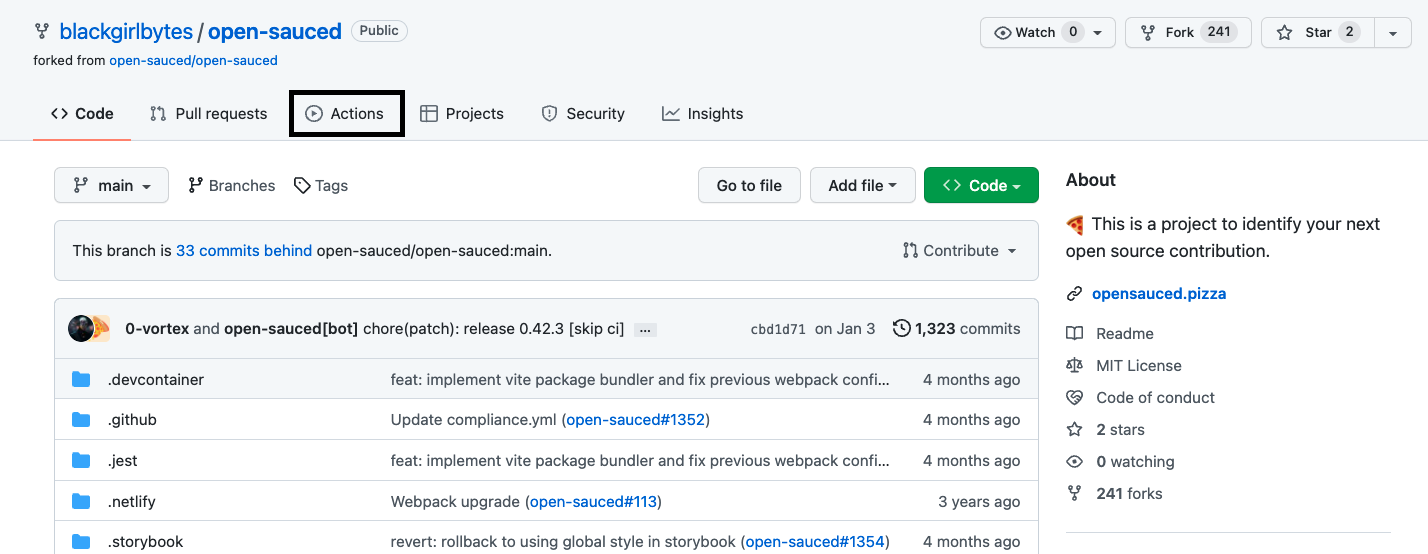
Task: Click the link icon beside opensauced.pizza
Action: tap(1074, 294)
